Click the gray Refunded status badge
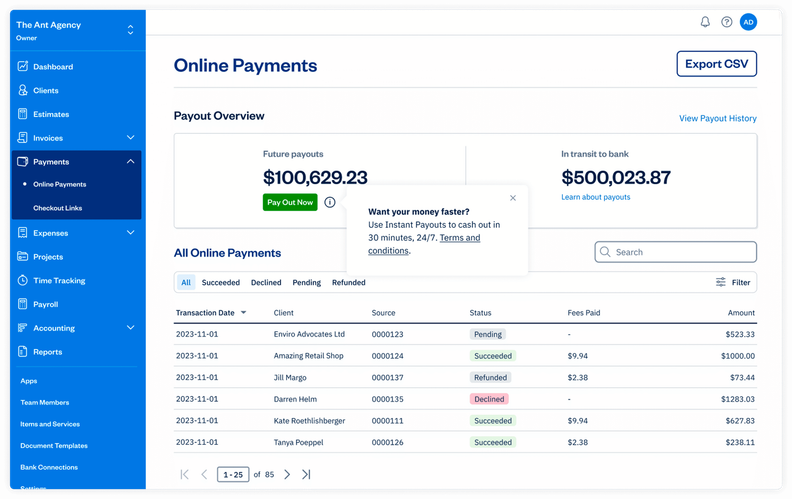792x499 pixels. point(490,377)
